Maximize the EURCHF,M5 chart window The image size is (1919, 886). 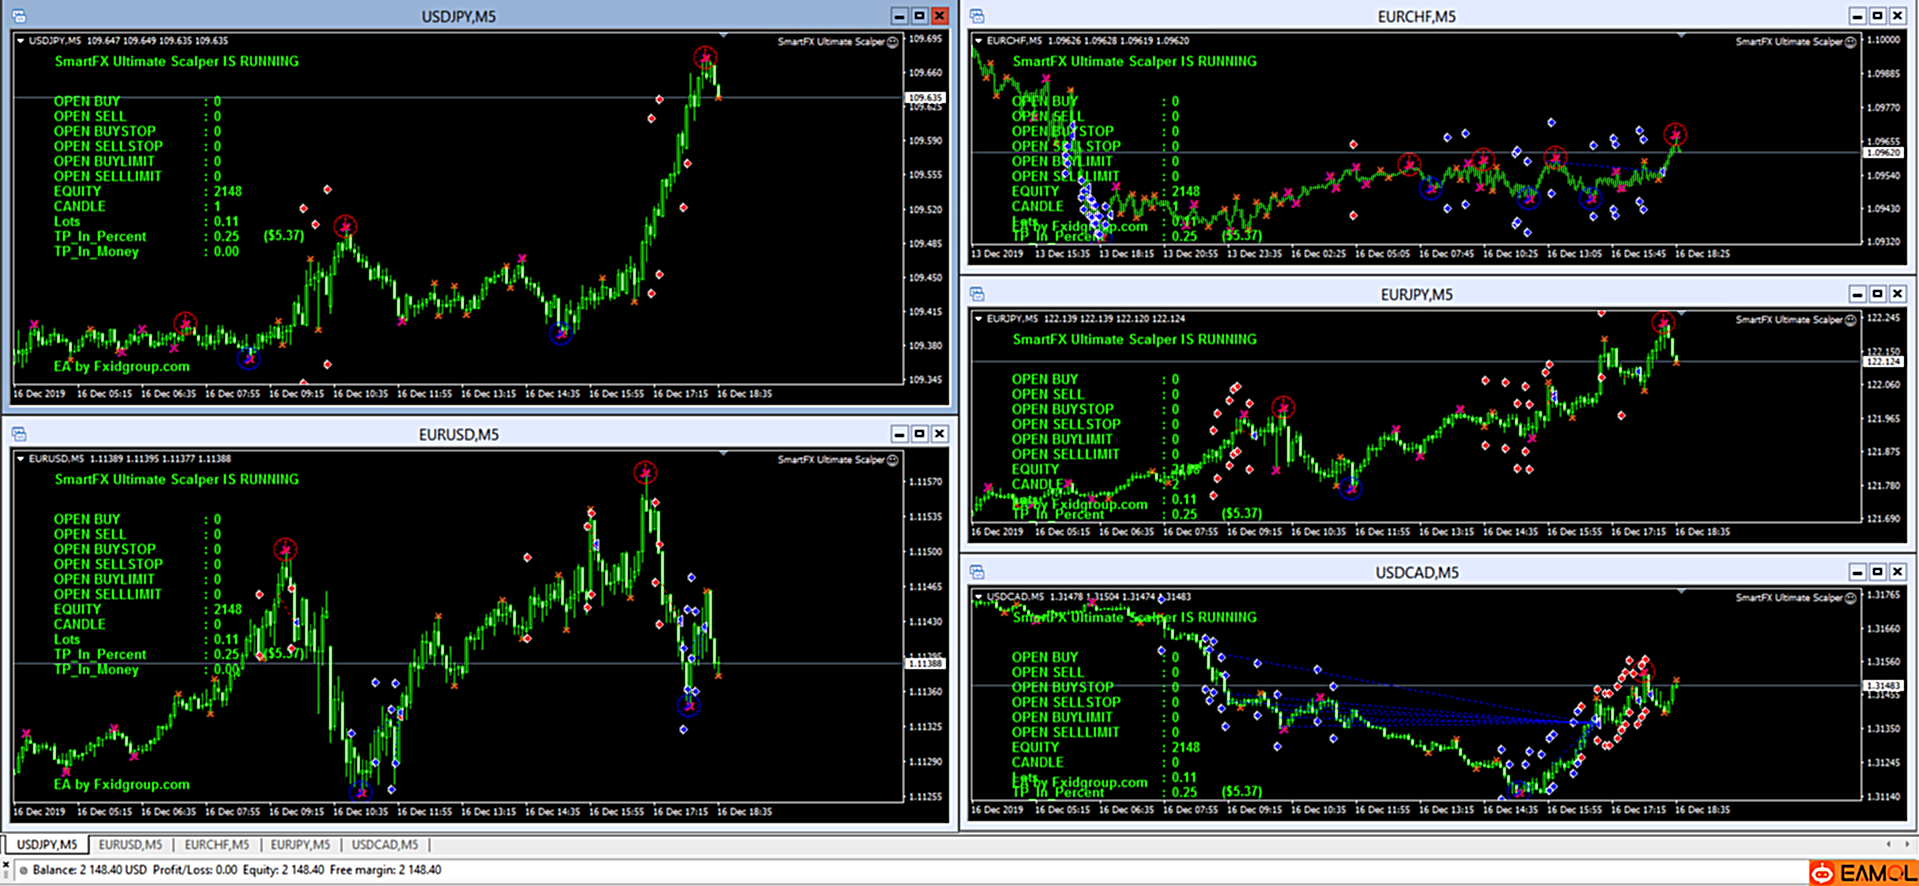coord(1877,16)
